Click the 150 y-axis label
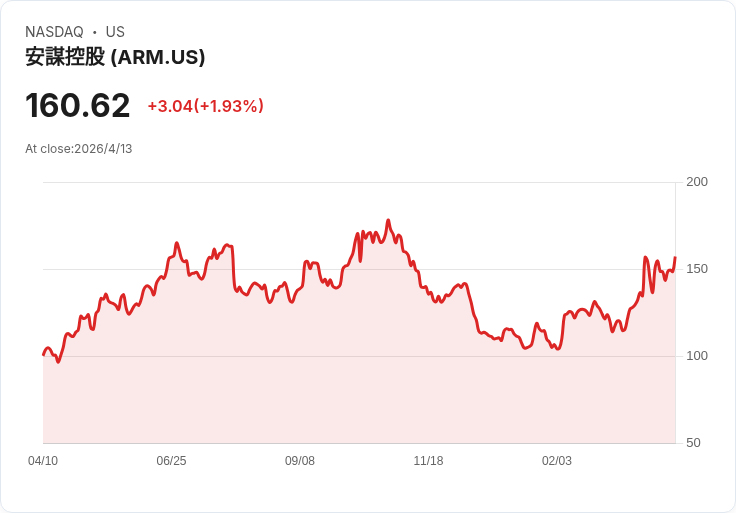 697,269
